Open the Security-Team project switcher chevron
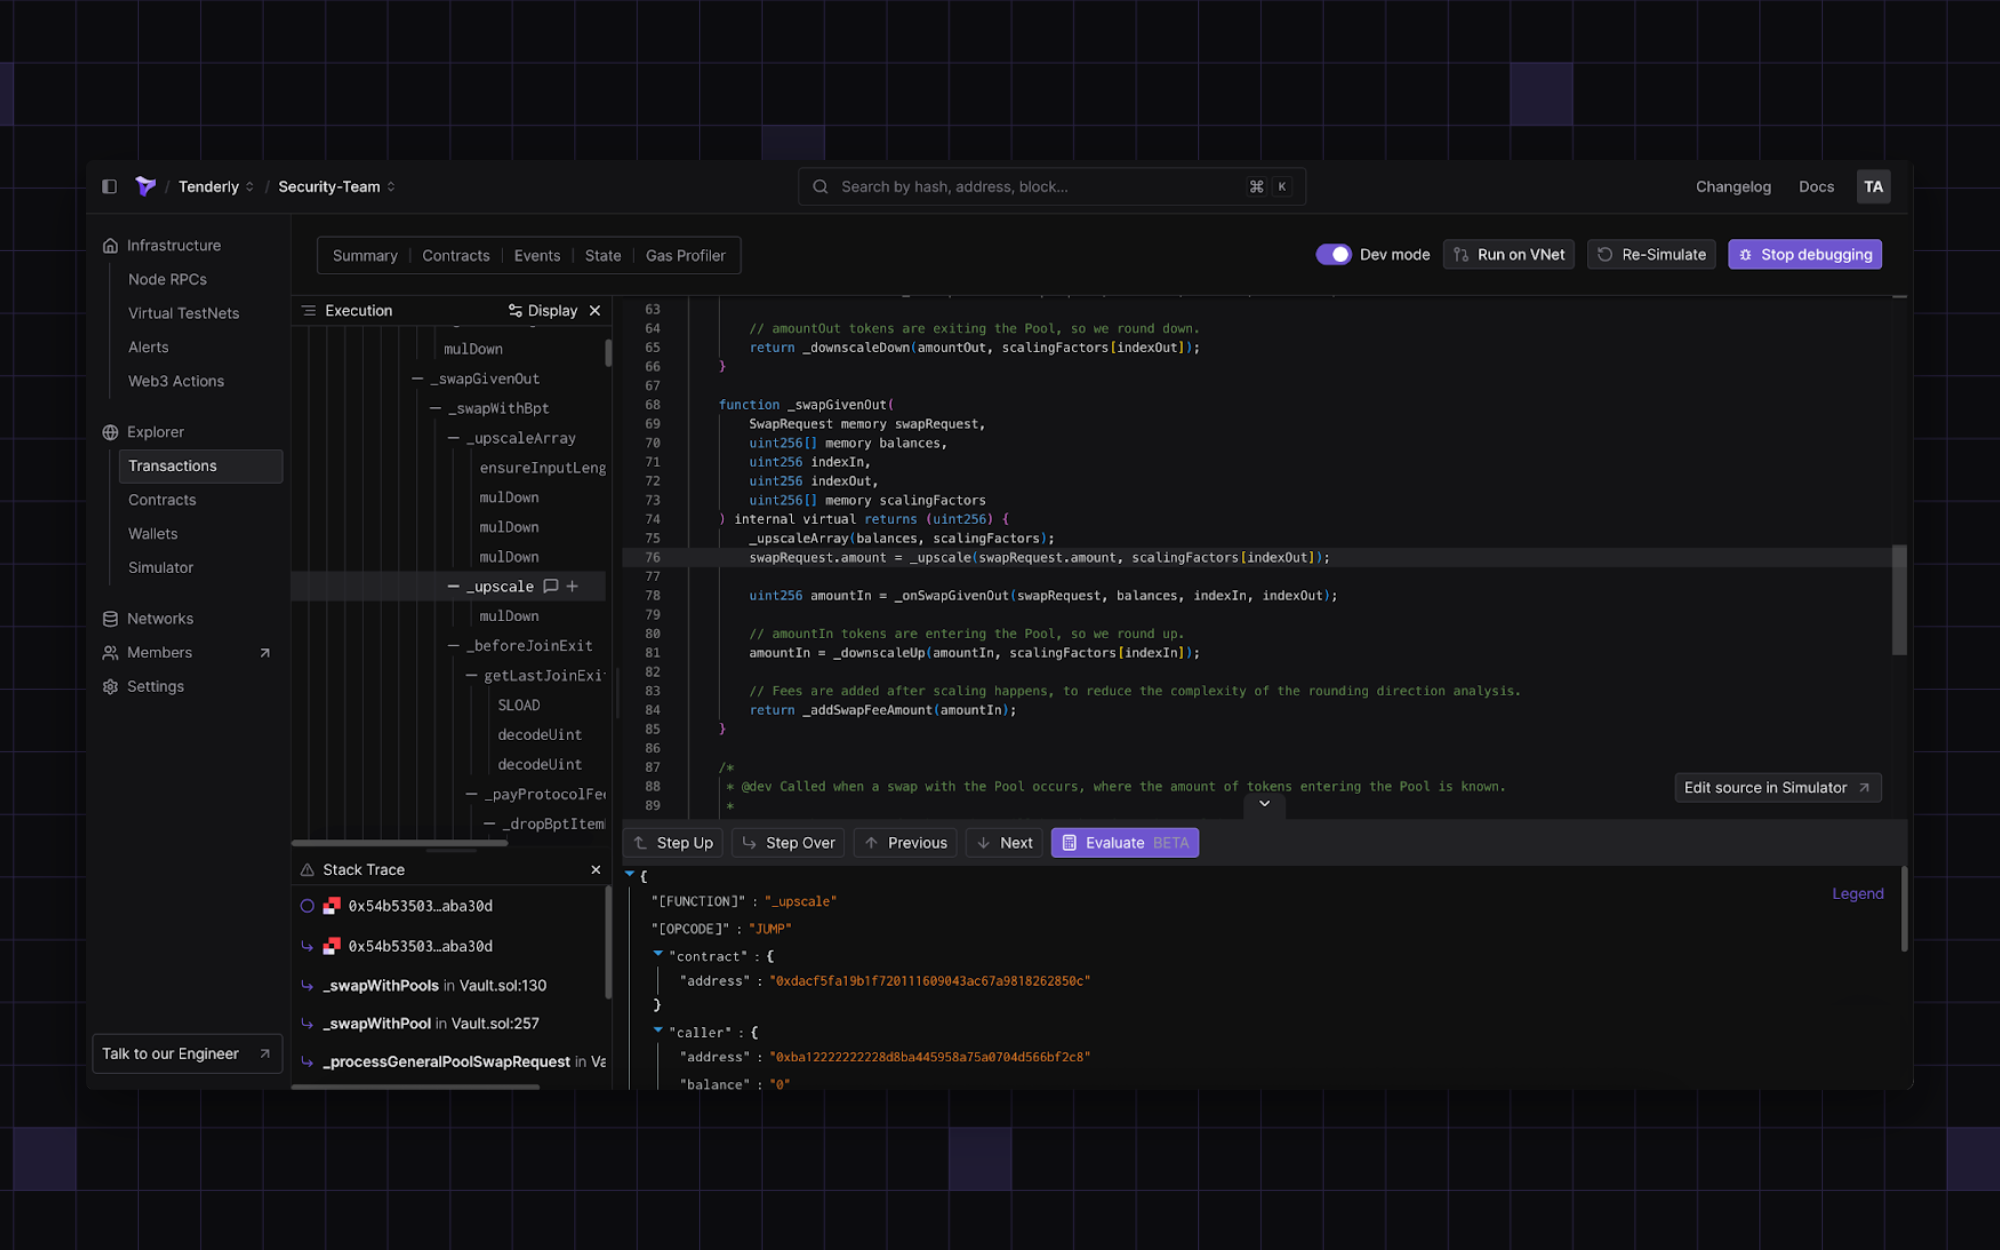Image resolution: width=2000 pixels, height=1250 pixels. (x=391, y=186)
